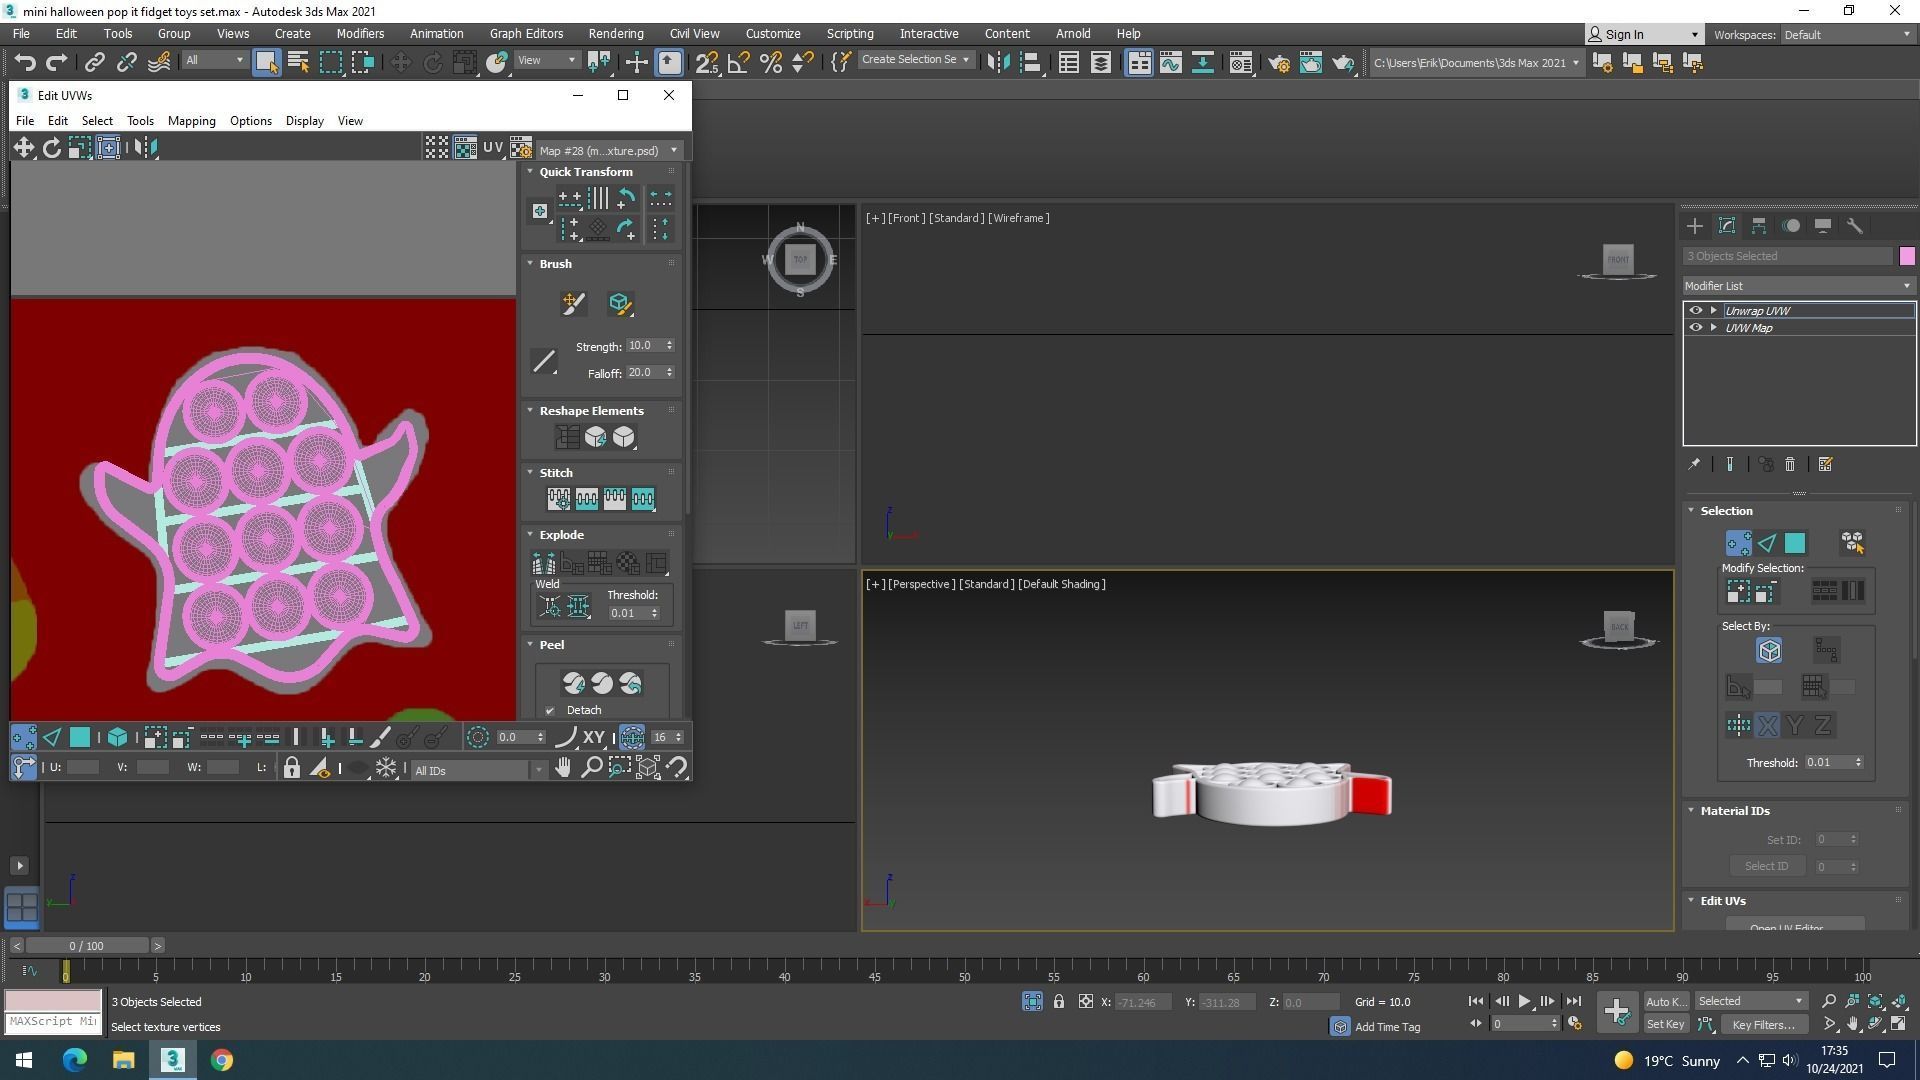Click the Auto Key button
The width and height of the screenshot is (1920, 1080).
pyautogui.click(x=1665, y=1002)
